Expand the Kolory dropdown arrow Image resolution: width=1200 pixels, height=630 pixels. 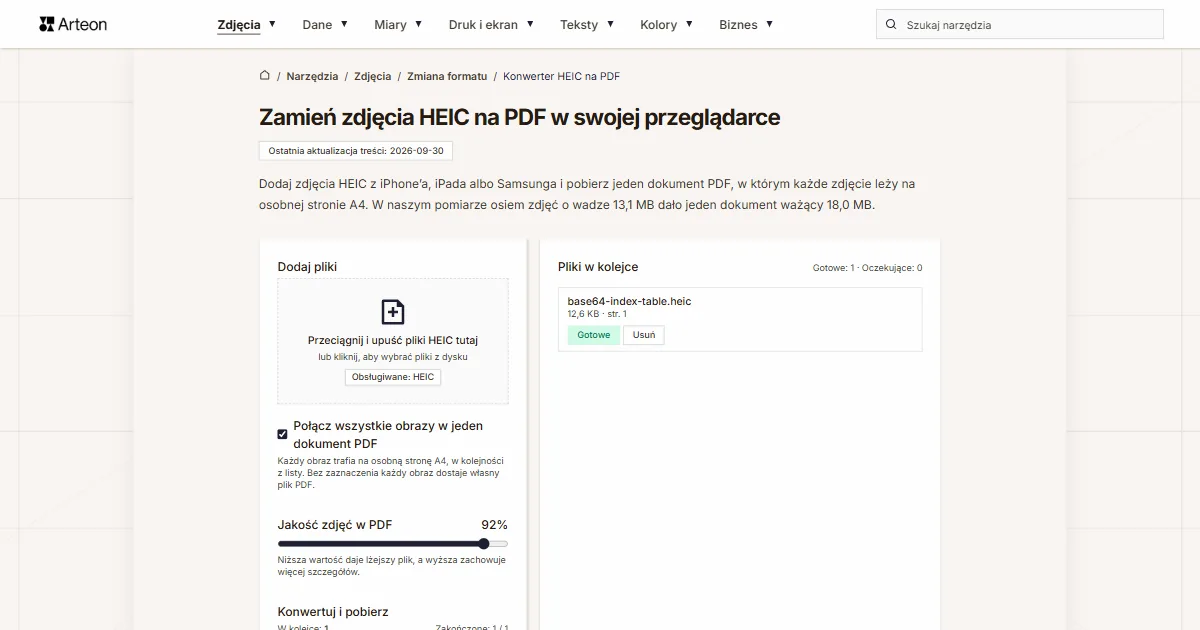click(x=689, y=23)
